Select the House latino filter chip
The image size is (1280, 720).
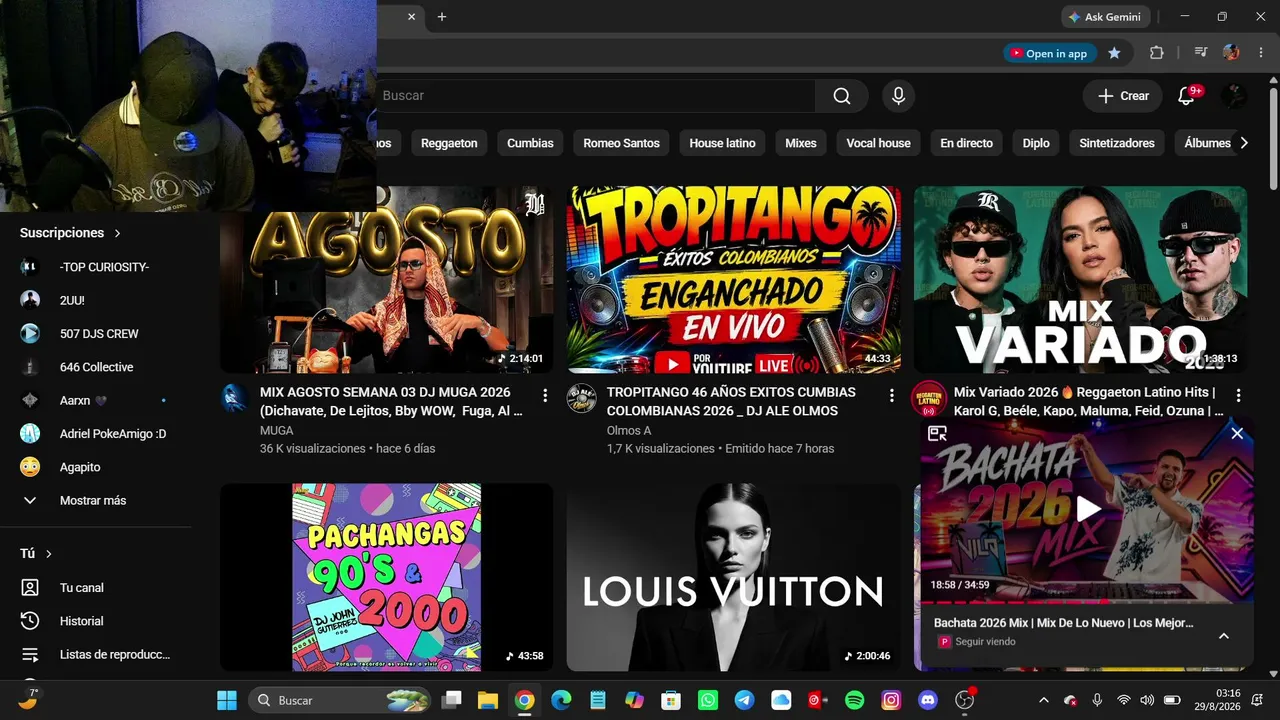pos(722,143)
